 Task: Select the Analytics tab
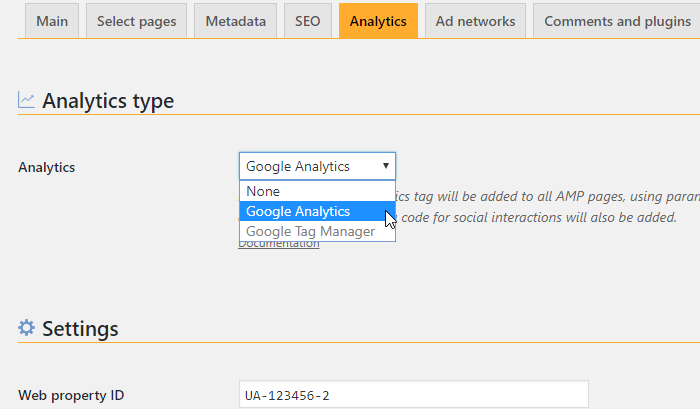[378, 21]
